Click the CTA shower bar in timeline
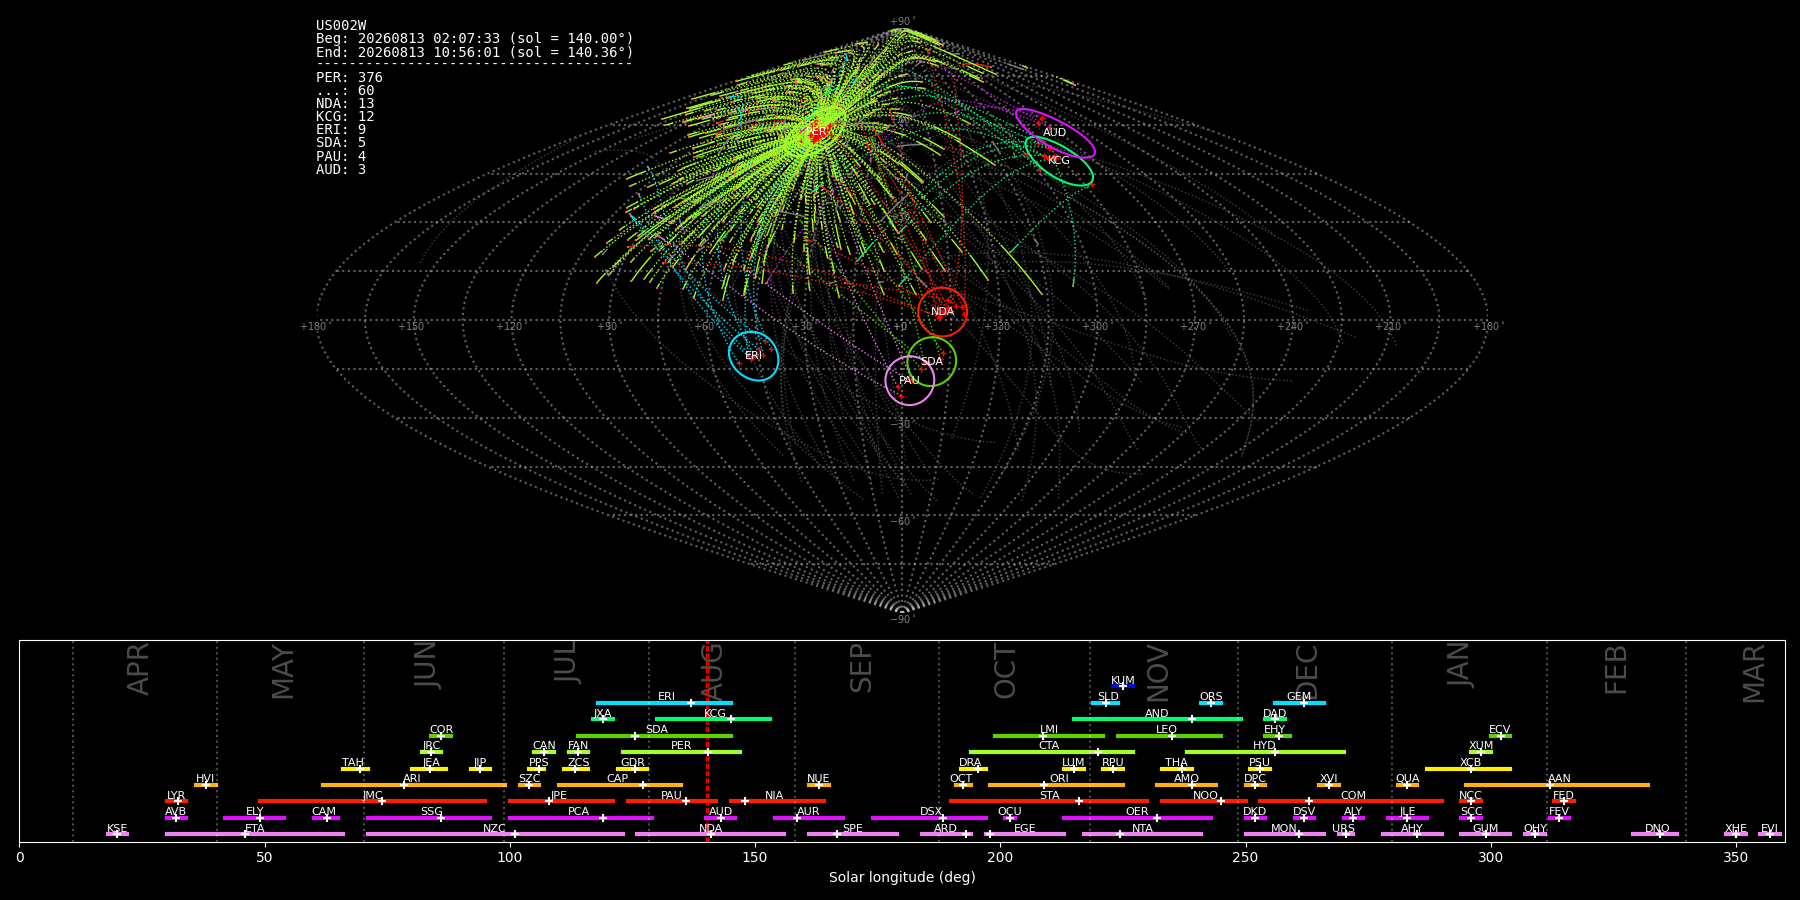Viewport: 1800px width, 900px height. coord(1052,752)
